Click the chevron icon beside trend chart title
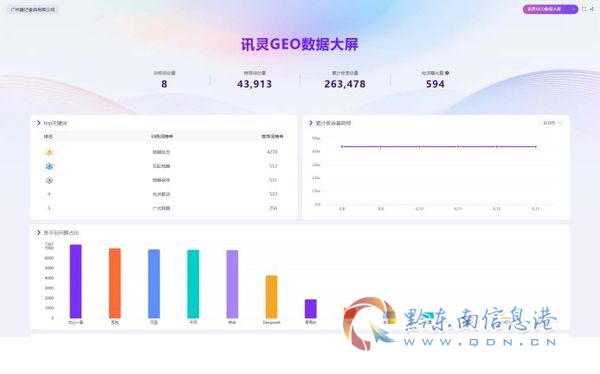The image size is (600, 374). coord(311,123)
